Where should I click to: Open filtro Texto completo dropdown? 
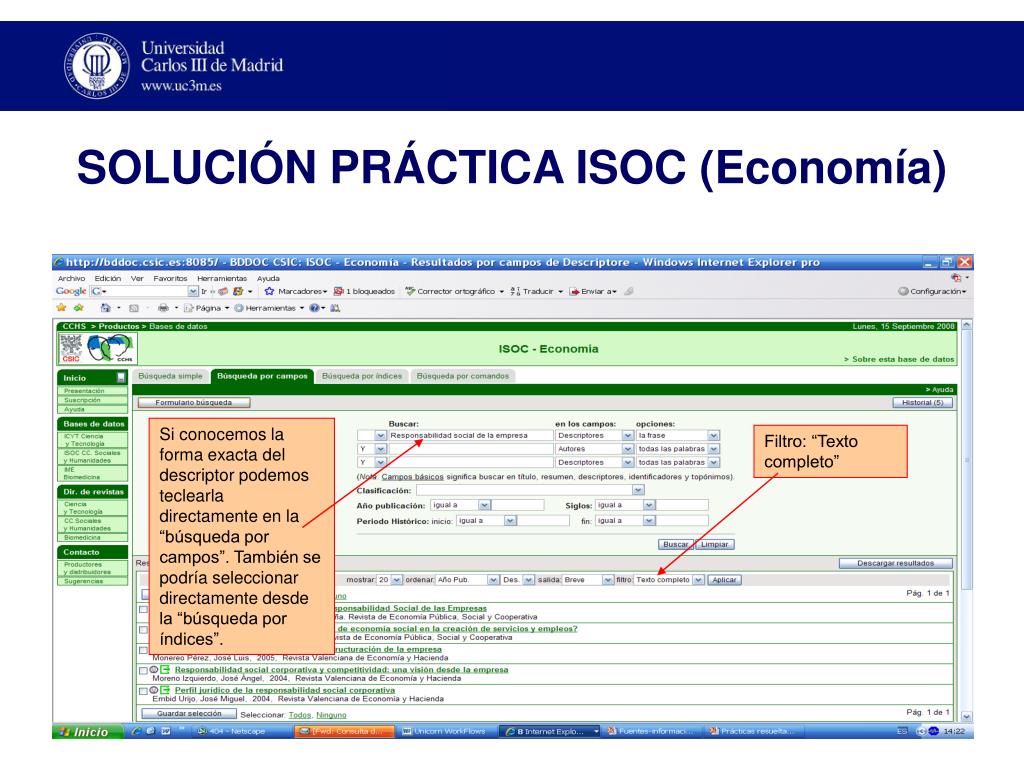click(x=698, y=580)
